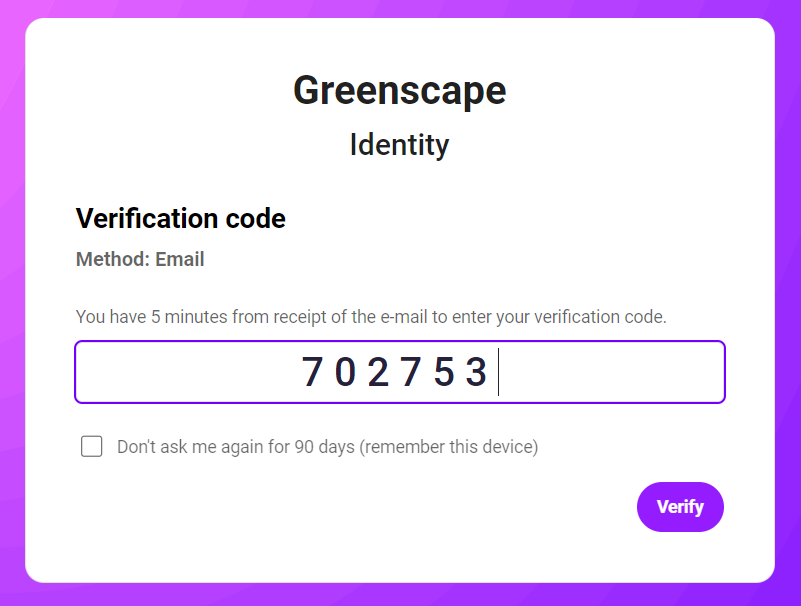Place cursor on digit 5 in code
Image resolution: width=801 pixels, height=606 pixels.
444,372
